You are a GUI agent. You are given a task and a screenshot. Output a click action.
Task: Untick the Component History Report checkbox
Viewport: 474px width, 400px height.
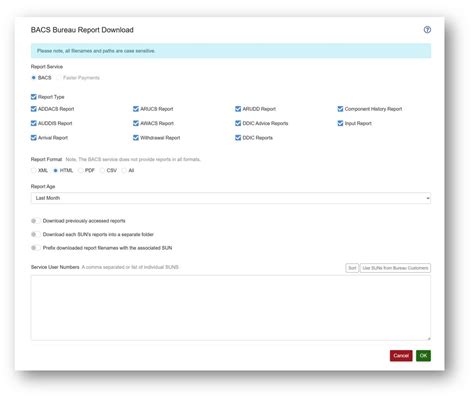tap(340, 109)
